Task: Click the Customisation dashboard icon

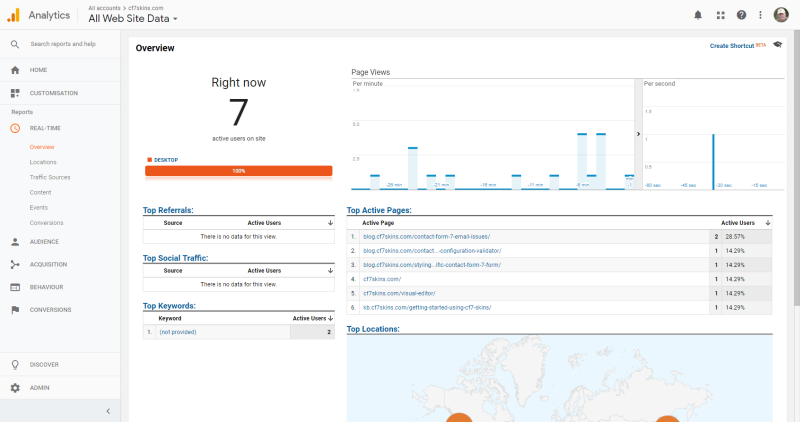Action: pos(15,93)
